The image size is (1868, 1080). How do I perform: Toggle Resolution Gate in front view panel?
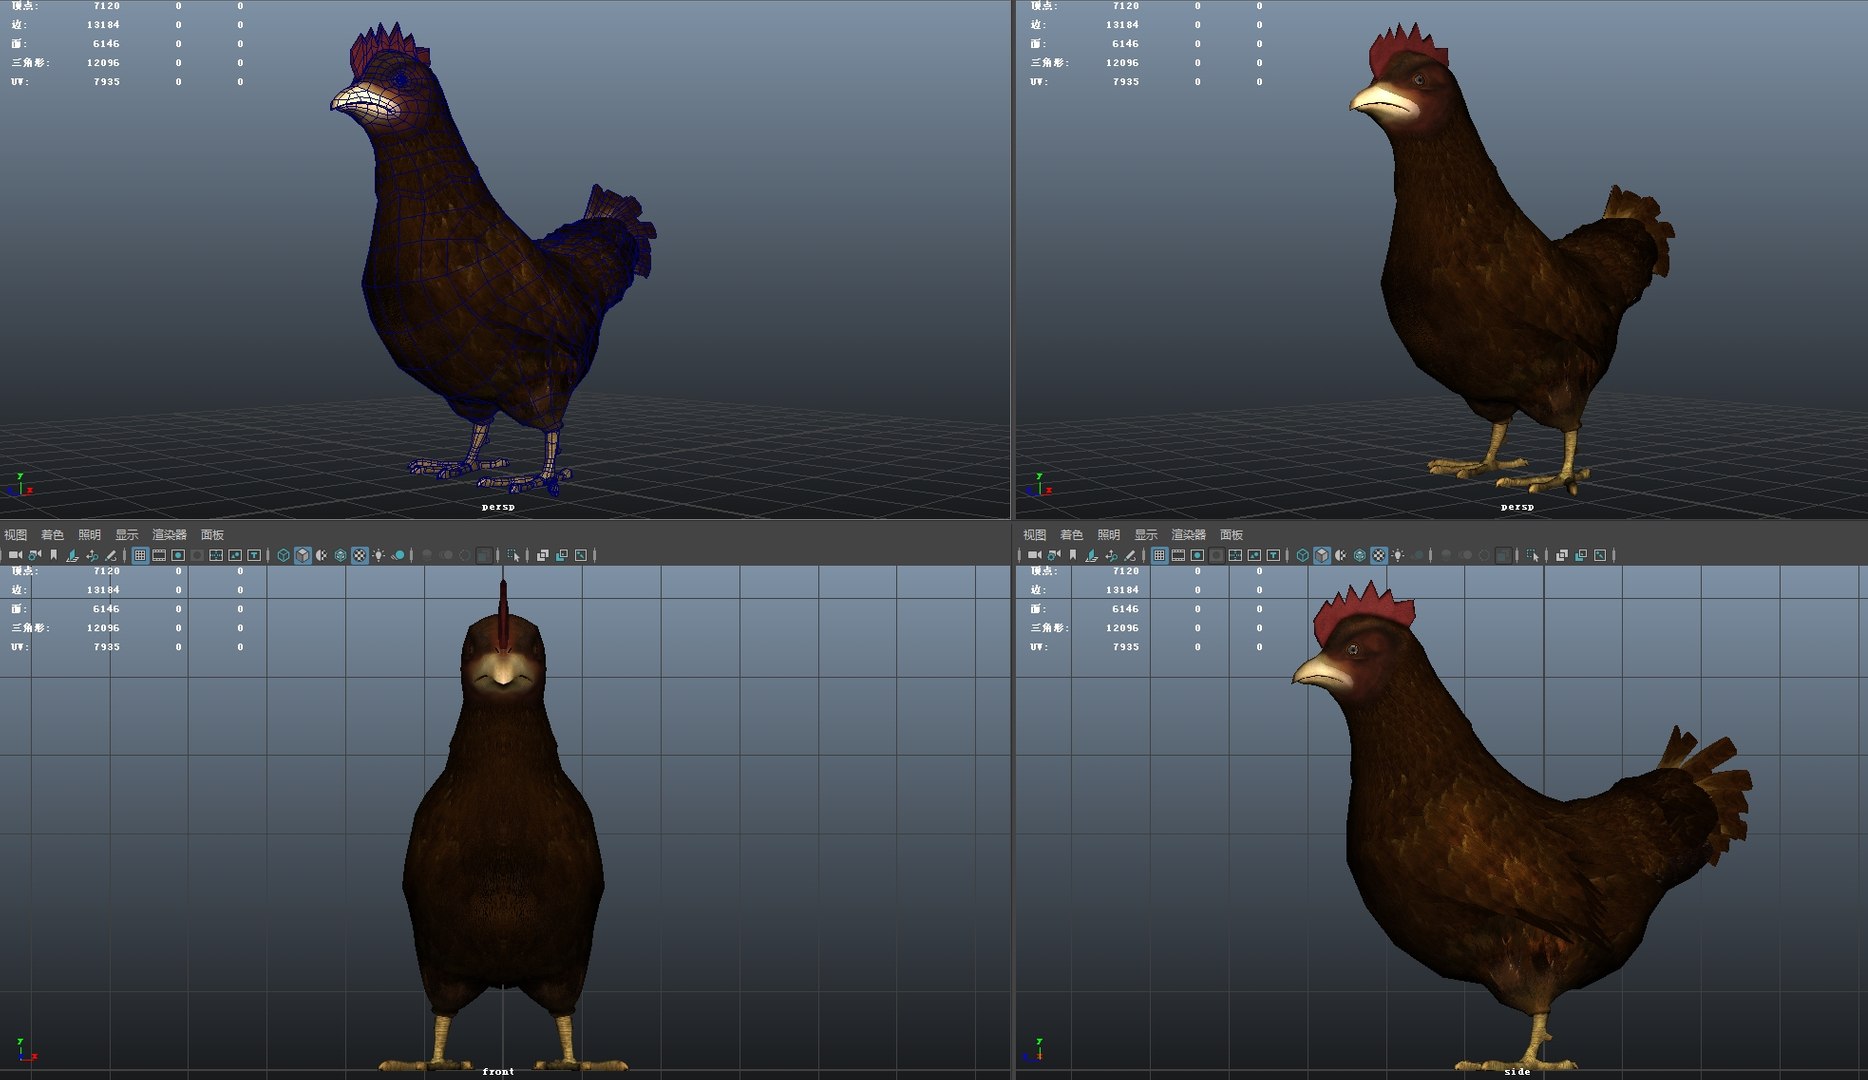178,555
